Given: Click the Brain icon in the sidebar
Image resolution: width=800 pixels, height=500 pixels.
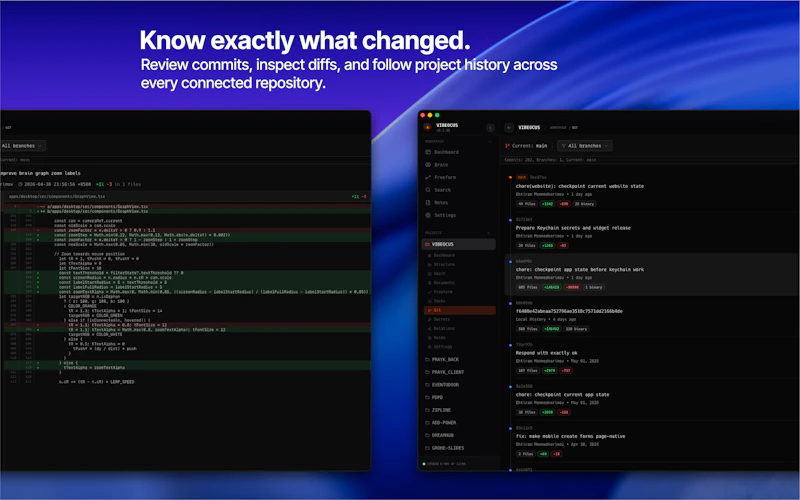Looking at the screenshot, I should [x=428, y=165].
